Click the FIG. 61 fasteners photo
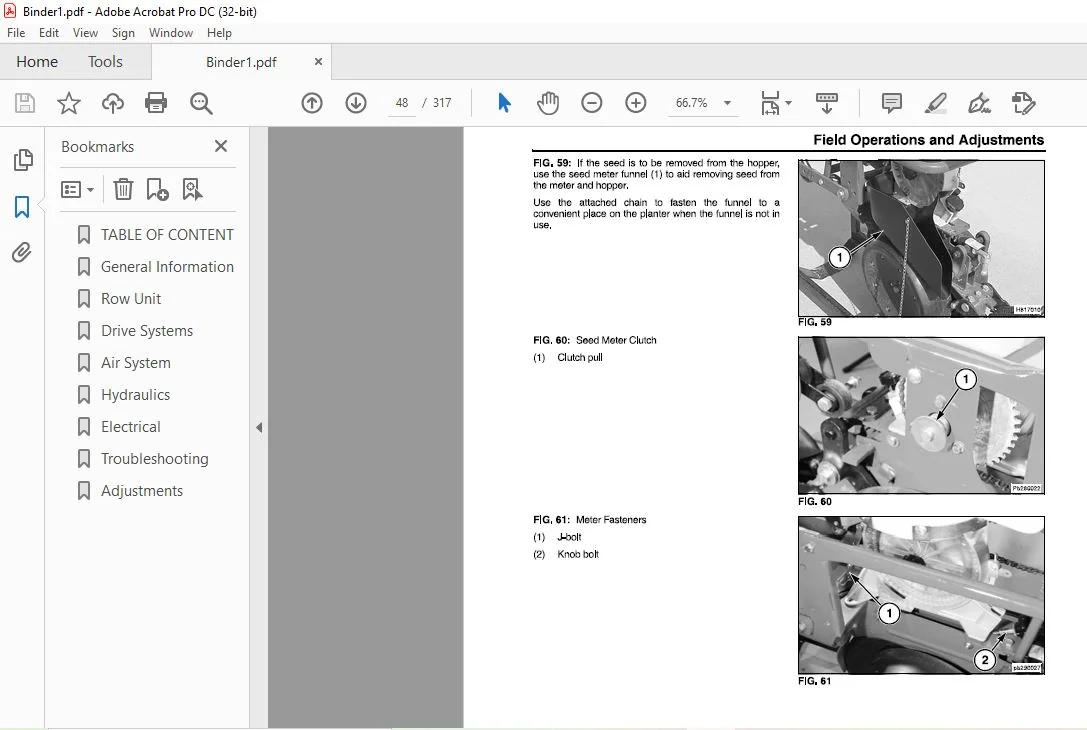 (x=921, y=595)
